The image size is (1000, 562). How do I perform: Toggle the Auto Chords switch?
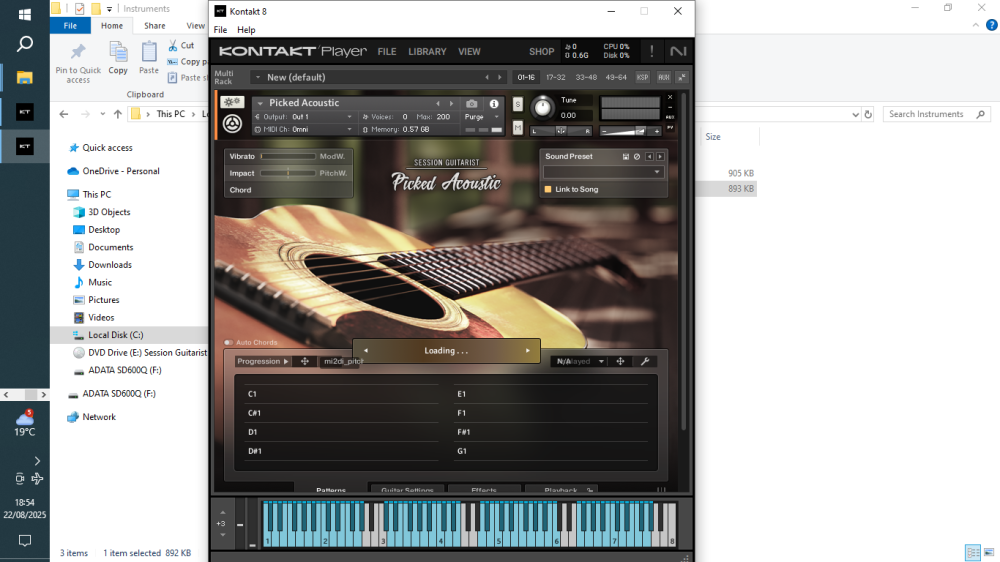[x=228, y=343]
